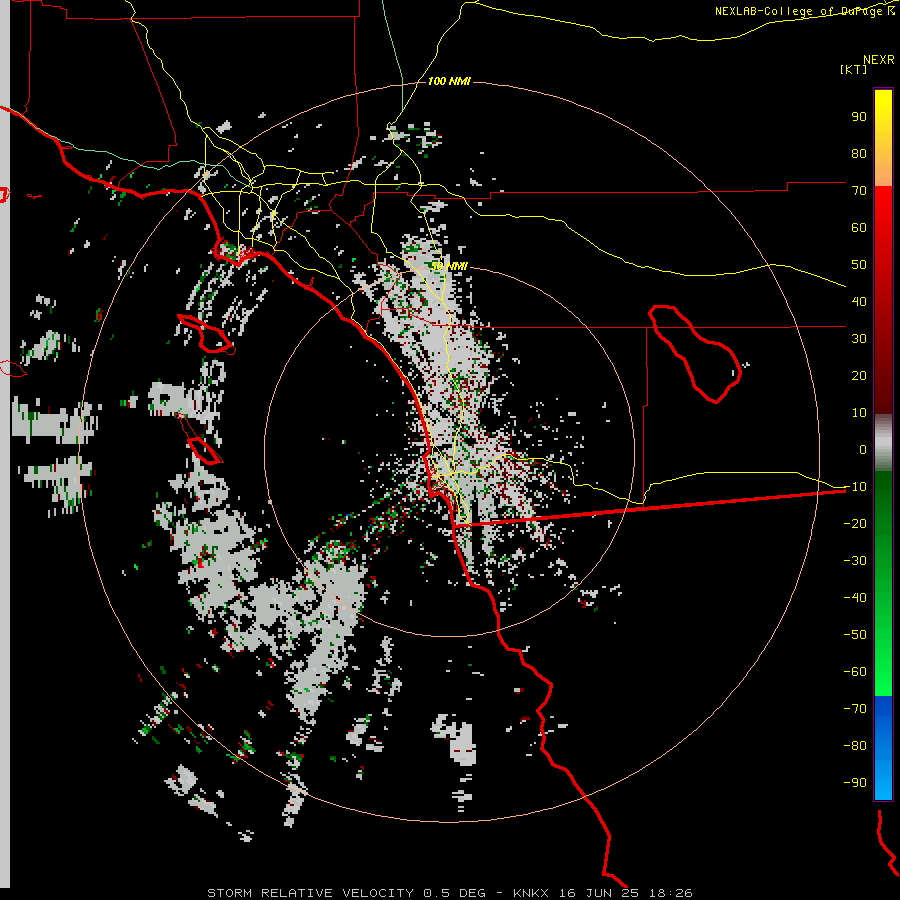This screenshot has height=900, width=900.
Task: Click the red-outlined lake east of the radar
Action: 695,353
